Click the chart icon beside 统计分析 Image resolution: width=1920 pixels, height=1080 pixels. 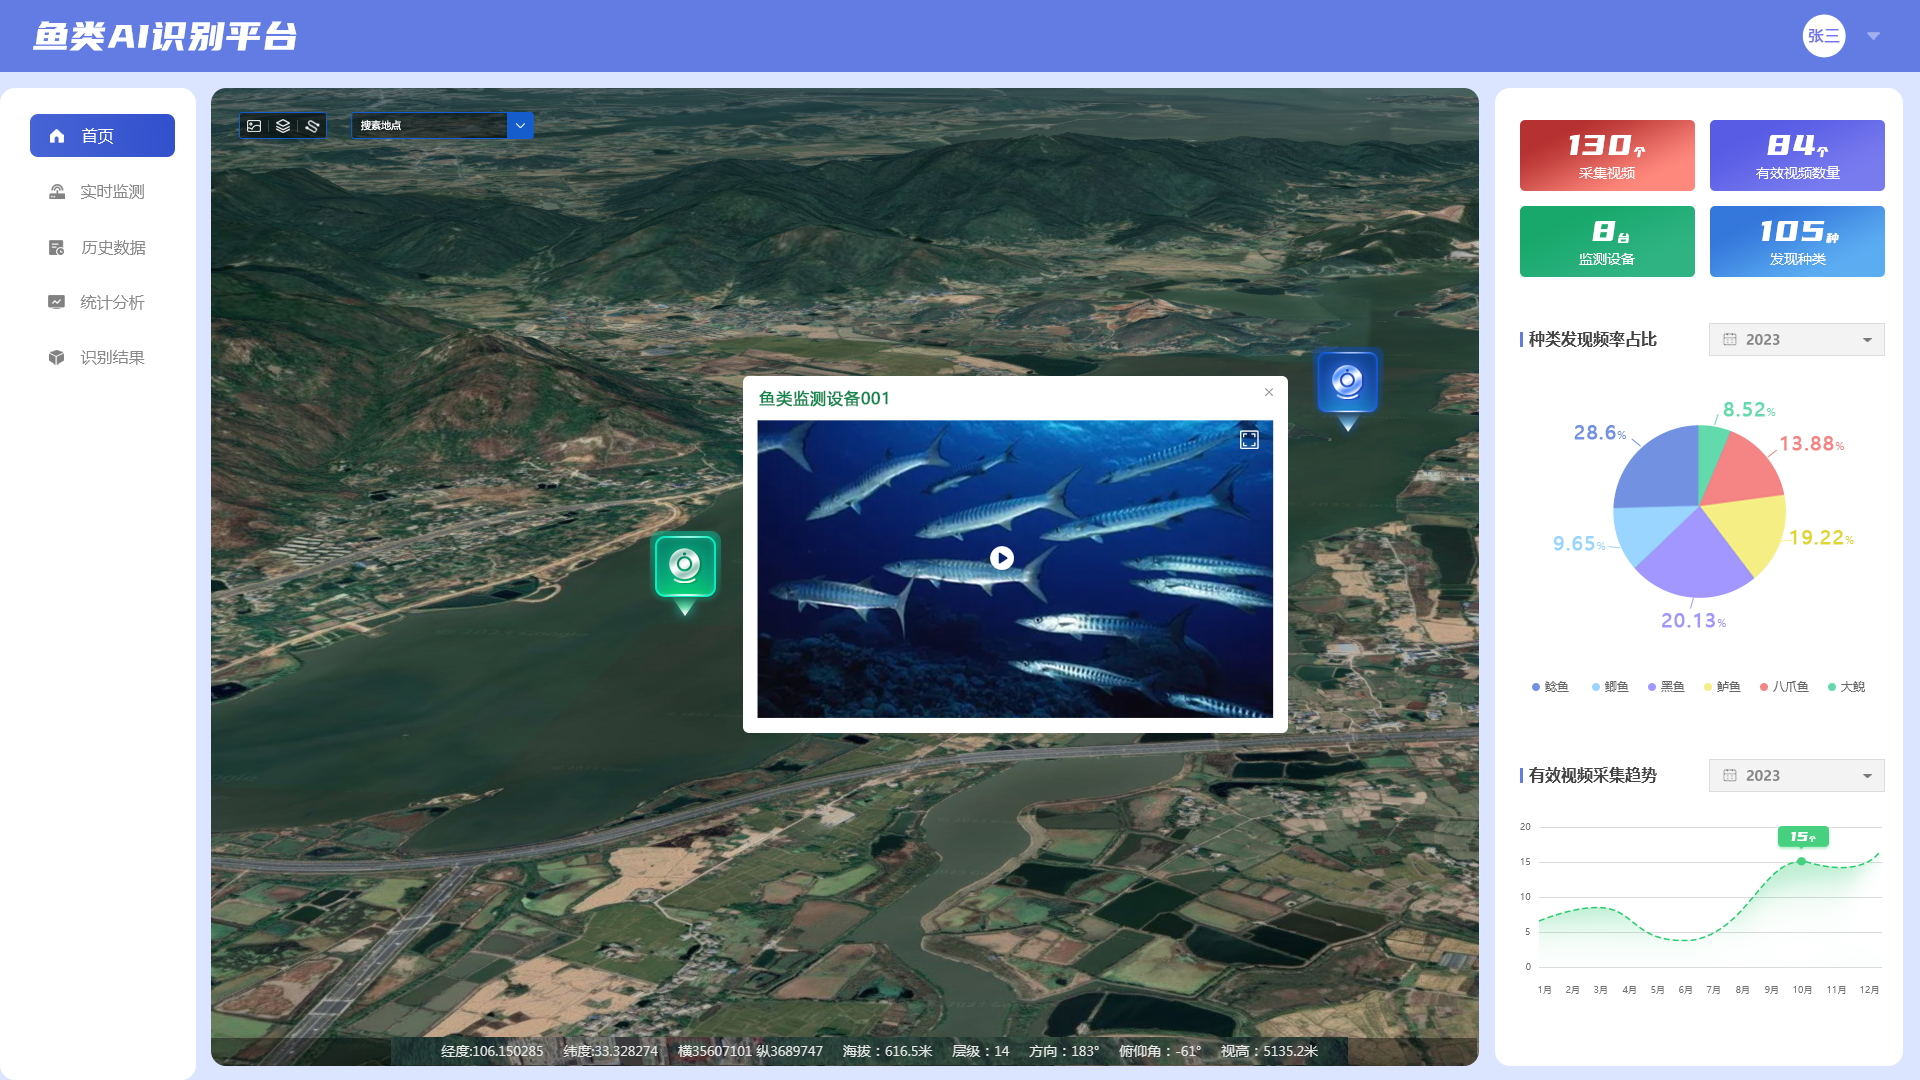click(x=57, y=302)
